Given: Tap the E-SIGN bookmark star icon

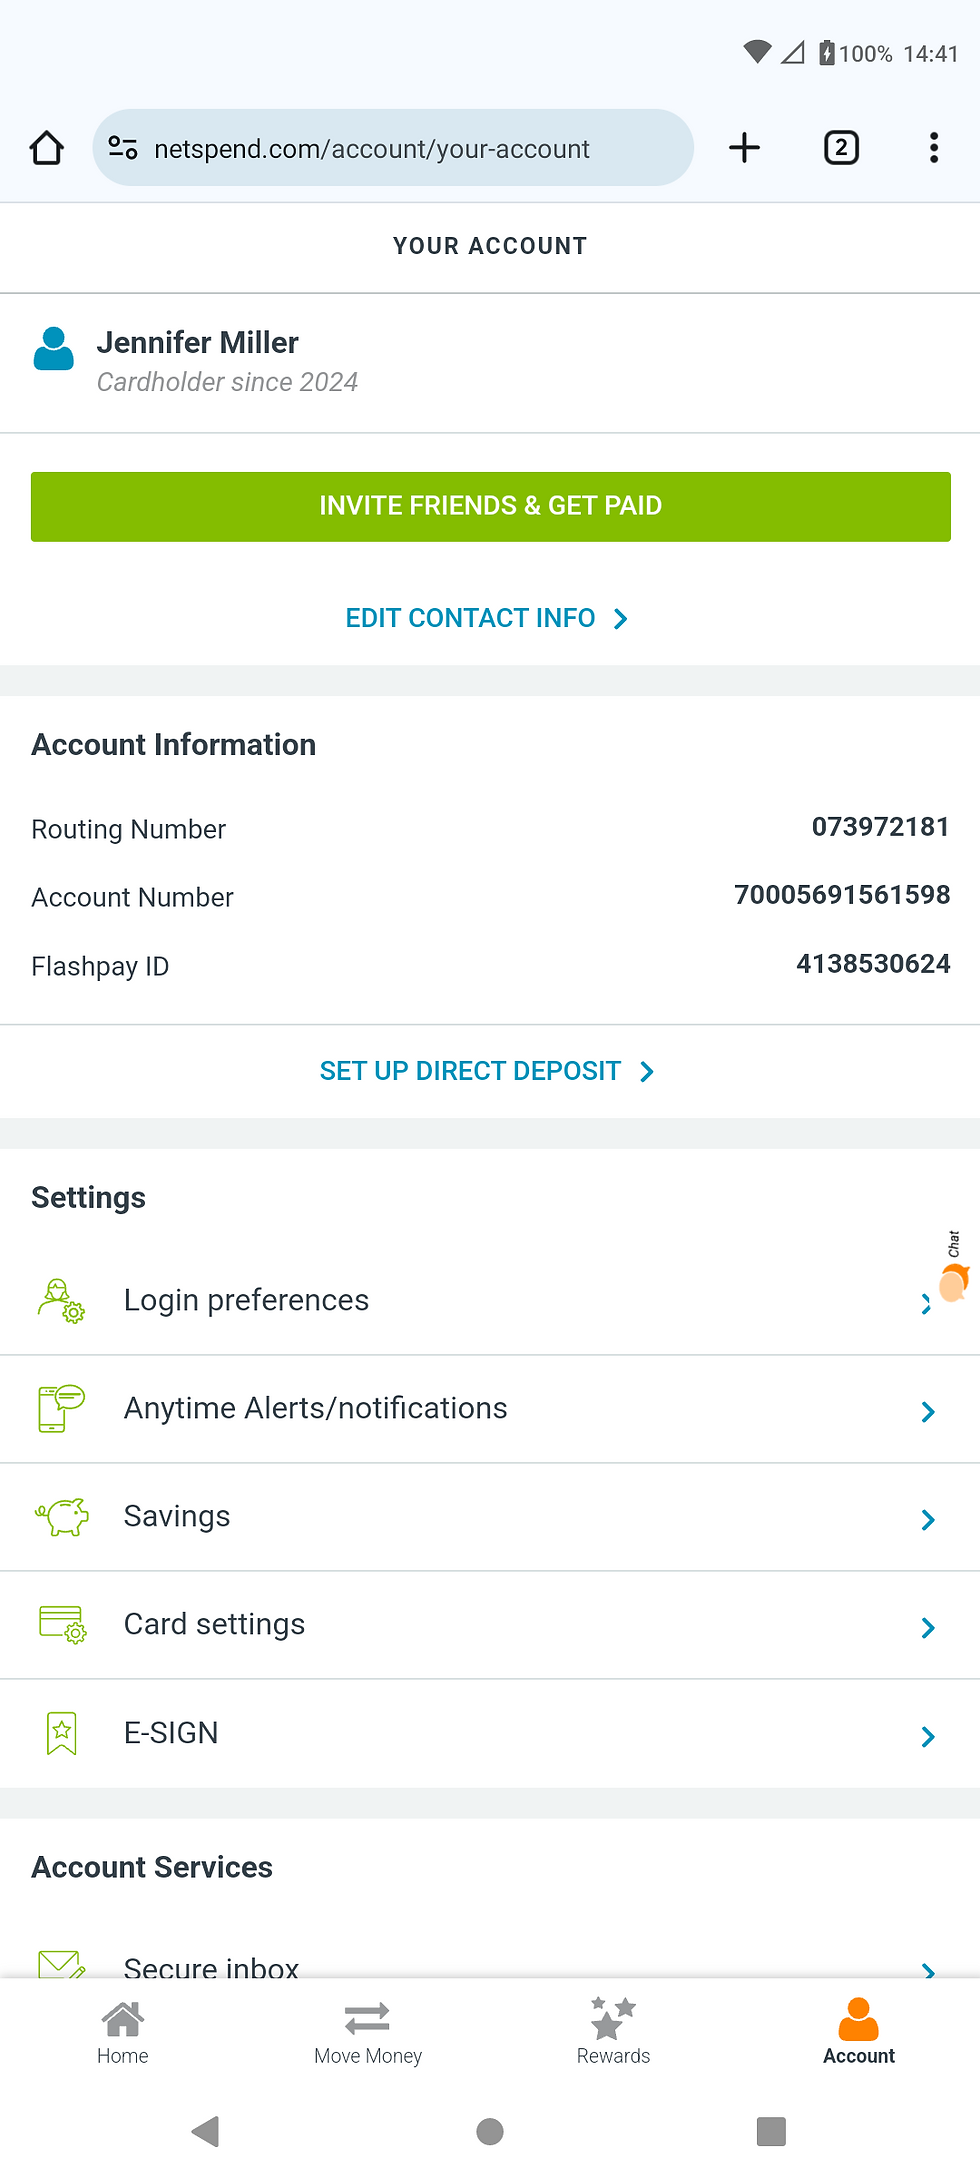Looking at the screenshot, I should [x=62, y=1733].
